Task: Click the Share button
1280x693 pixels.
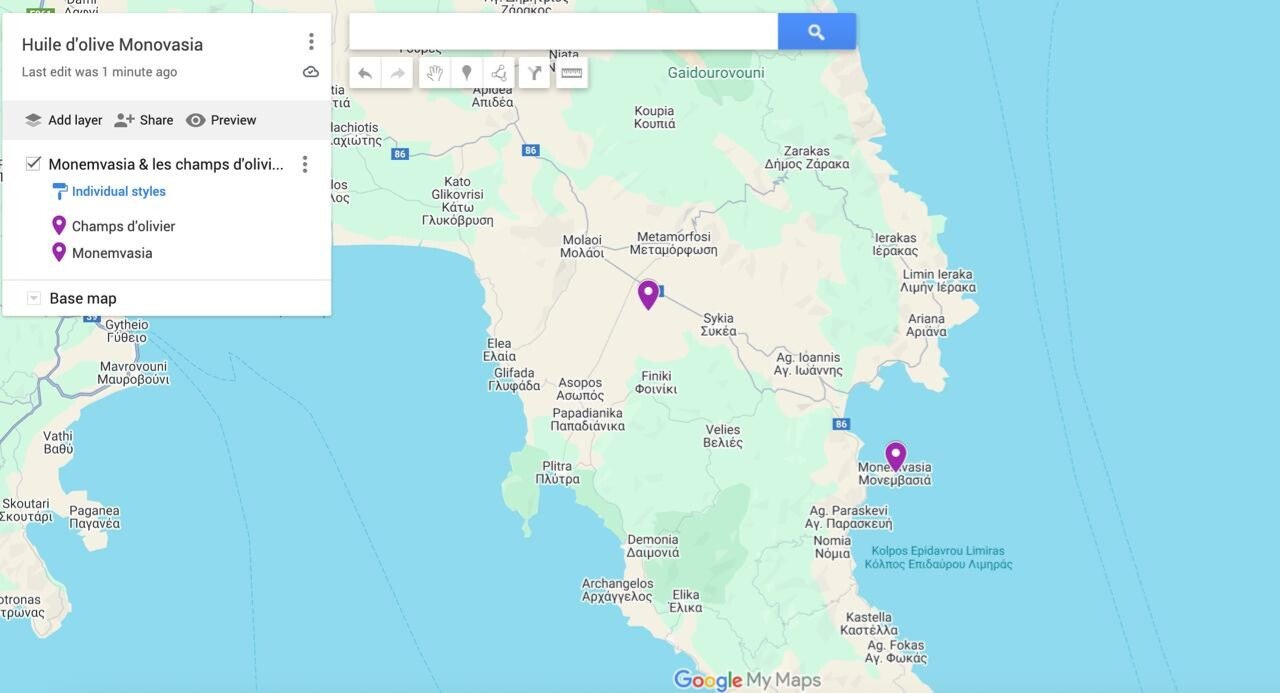Action: 144,120
